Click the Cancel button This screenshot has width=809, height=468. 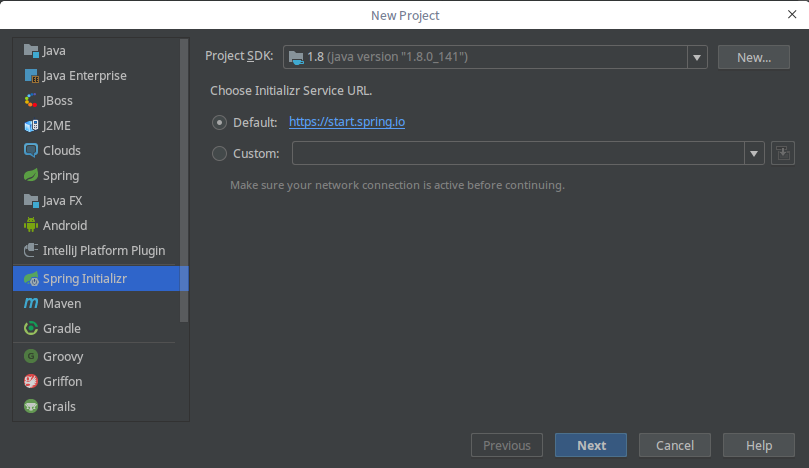[x=675, y=445]
